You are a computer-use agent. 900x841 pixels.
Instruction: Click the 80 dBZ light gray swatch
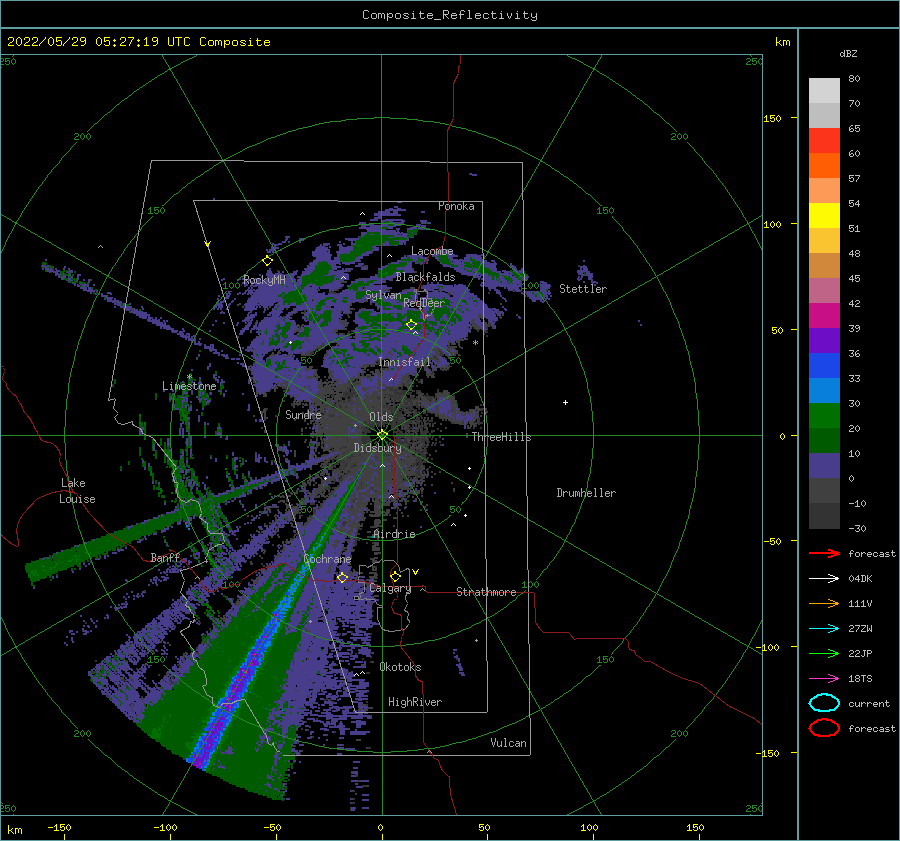(x=824, y=90)
